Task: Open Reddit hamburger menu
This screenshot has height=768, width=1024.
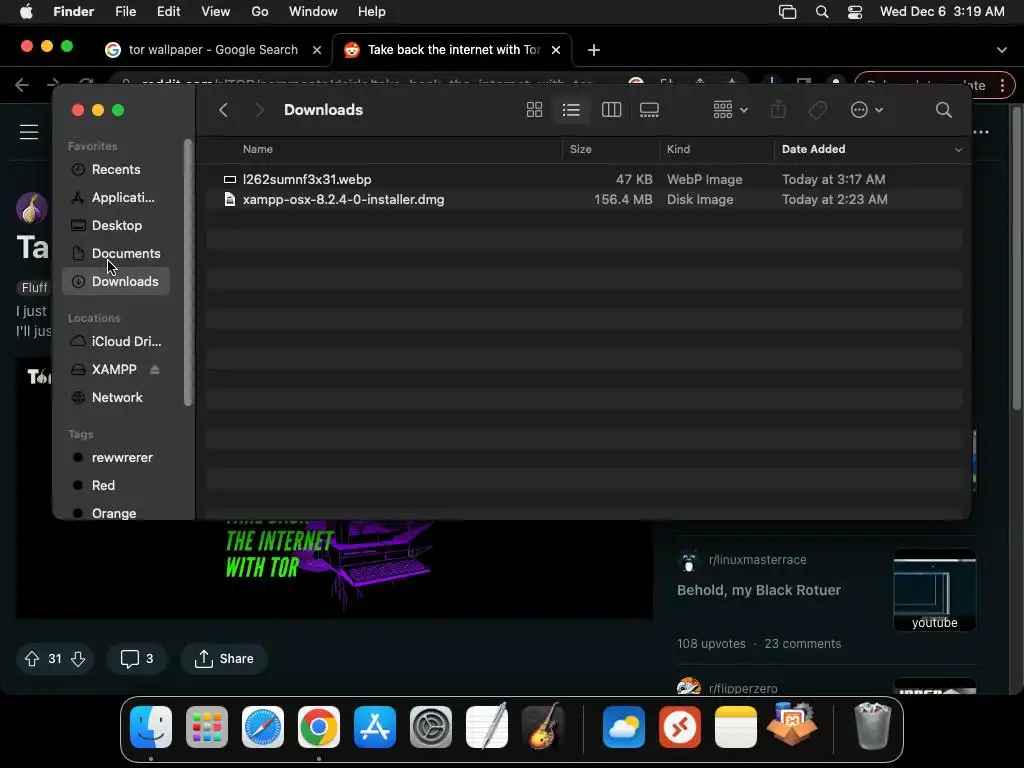Action: (x=29, y=132)
